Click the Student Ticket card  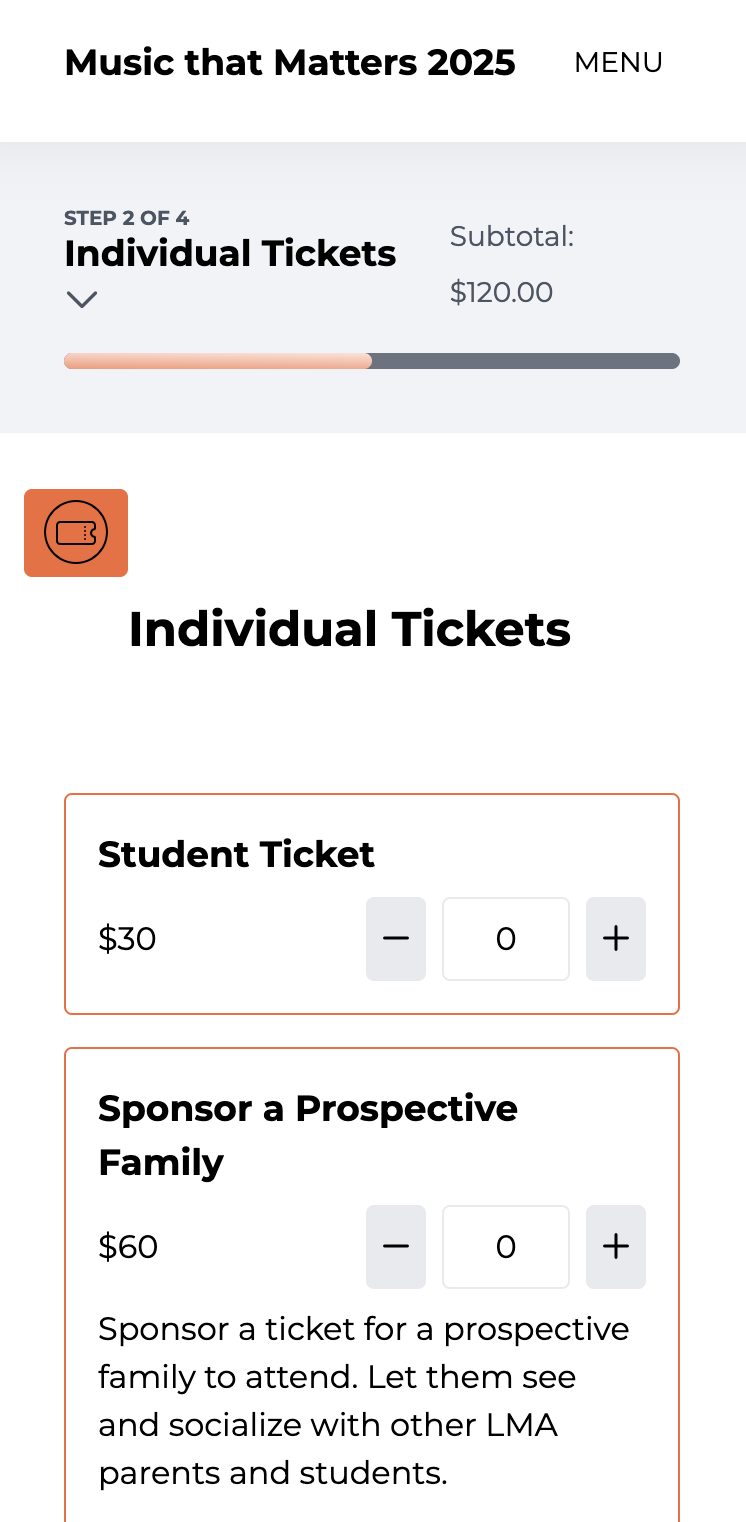click(371, 903)
